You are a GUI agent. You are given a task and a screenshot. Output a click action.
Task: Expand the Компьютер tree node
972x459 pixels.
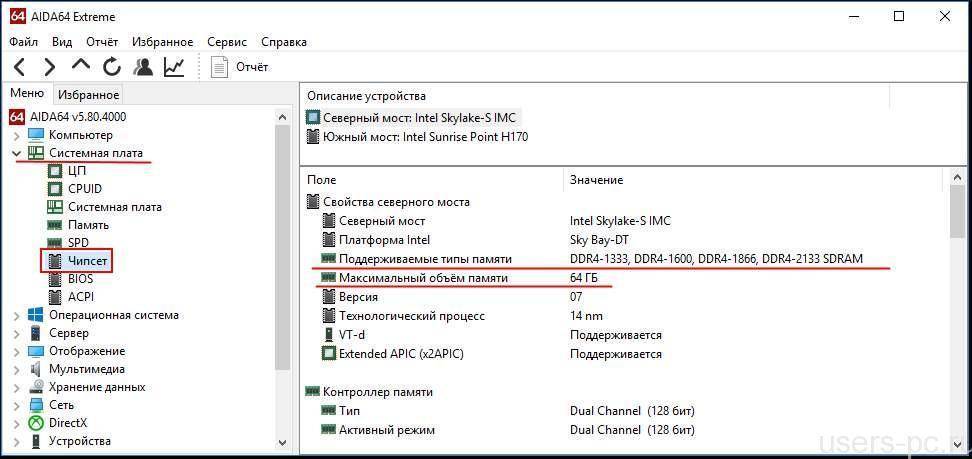[x=16, y=135]
